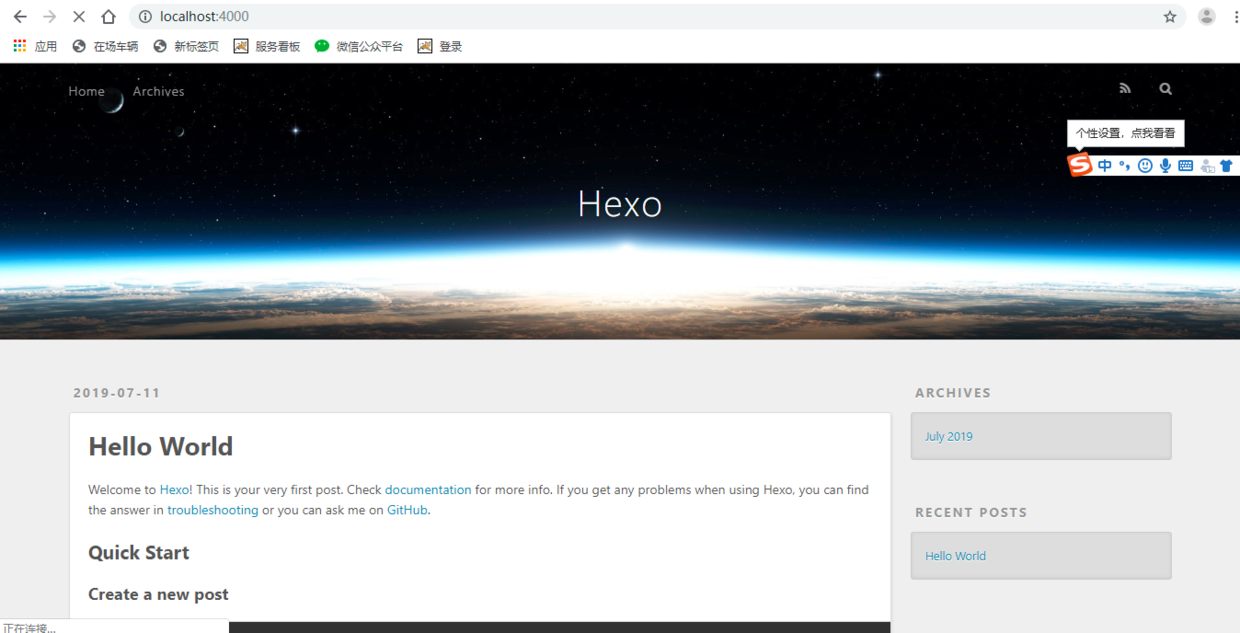1240x633 pixels.
Task: Go to the browser home page icon
Action: (x=108, y=17)
